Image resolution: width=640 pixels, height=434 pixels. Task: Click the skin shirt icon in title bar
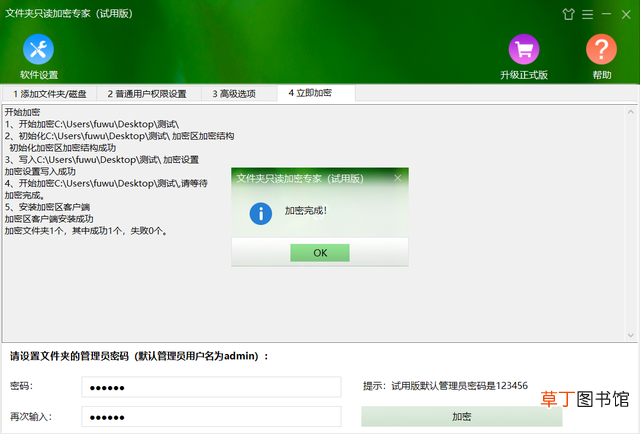coord(568,14)
